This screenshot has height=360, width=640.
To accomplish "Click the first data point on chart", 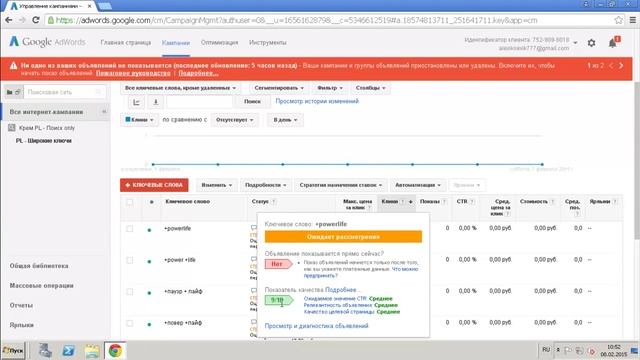I will 153,164.
